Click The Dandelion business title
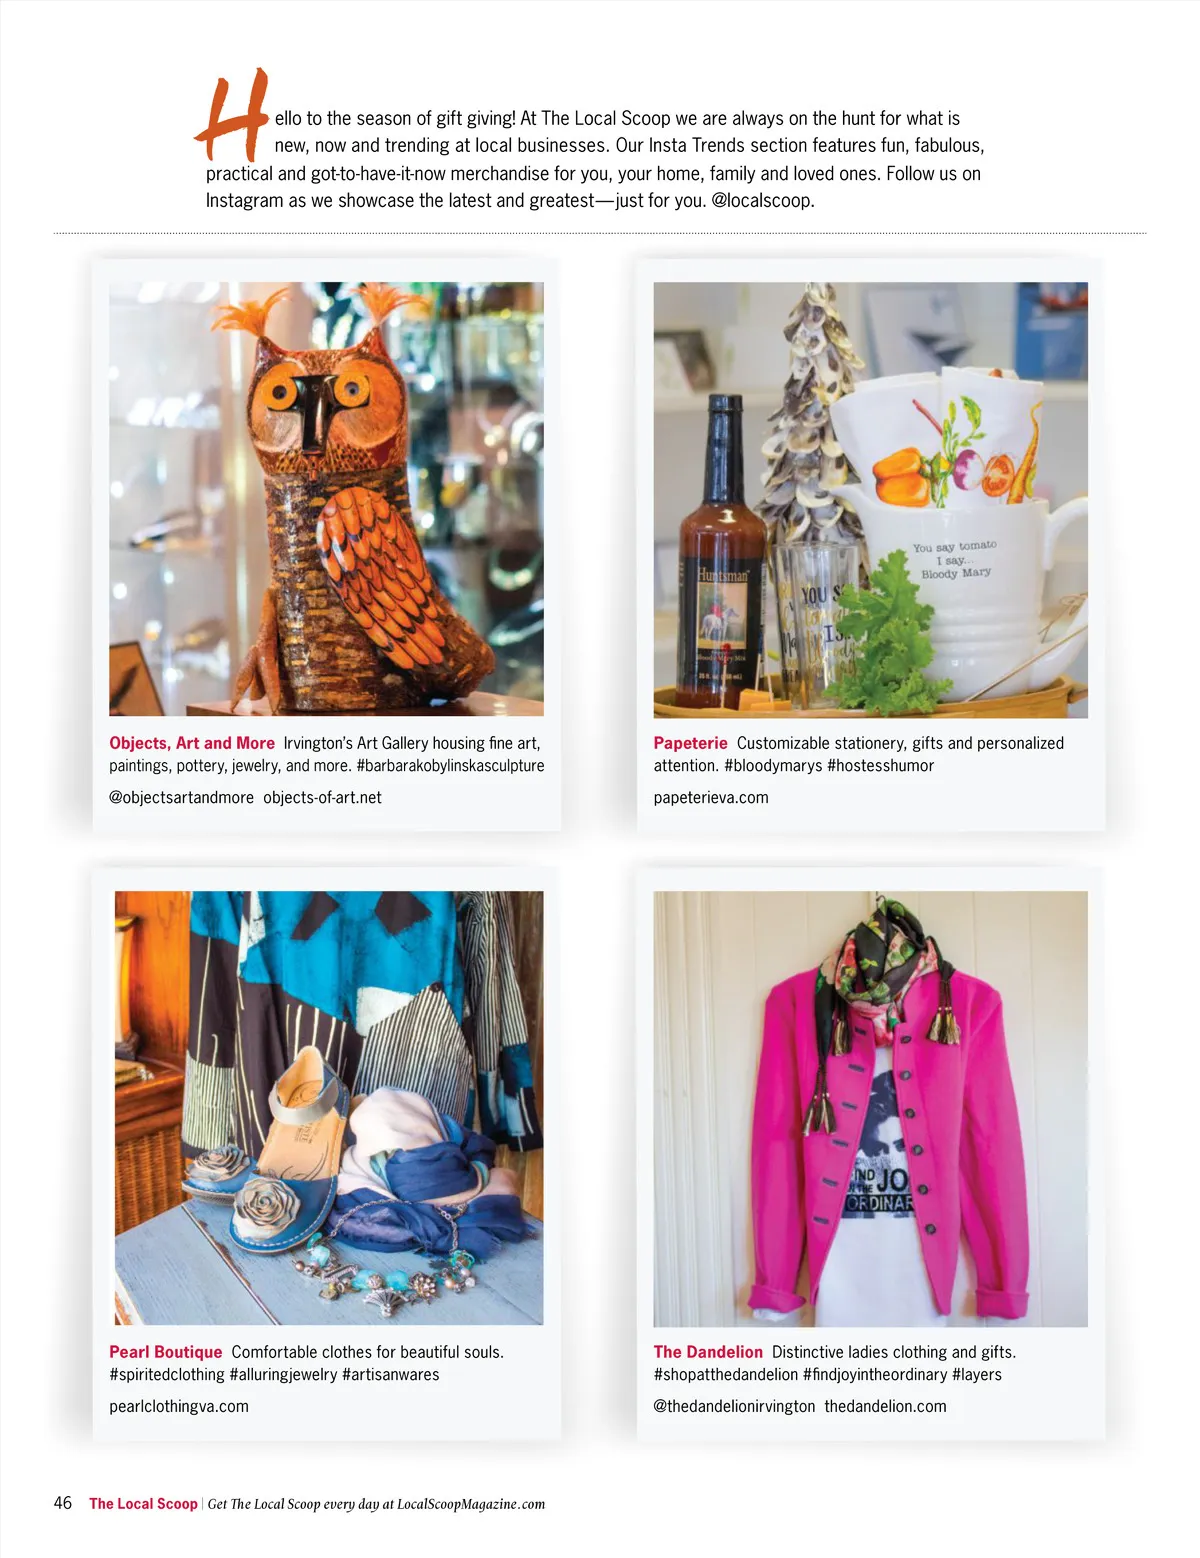This screenshot has height=1558, width=1200. (x=708, y=1352)
